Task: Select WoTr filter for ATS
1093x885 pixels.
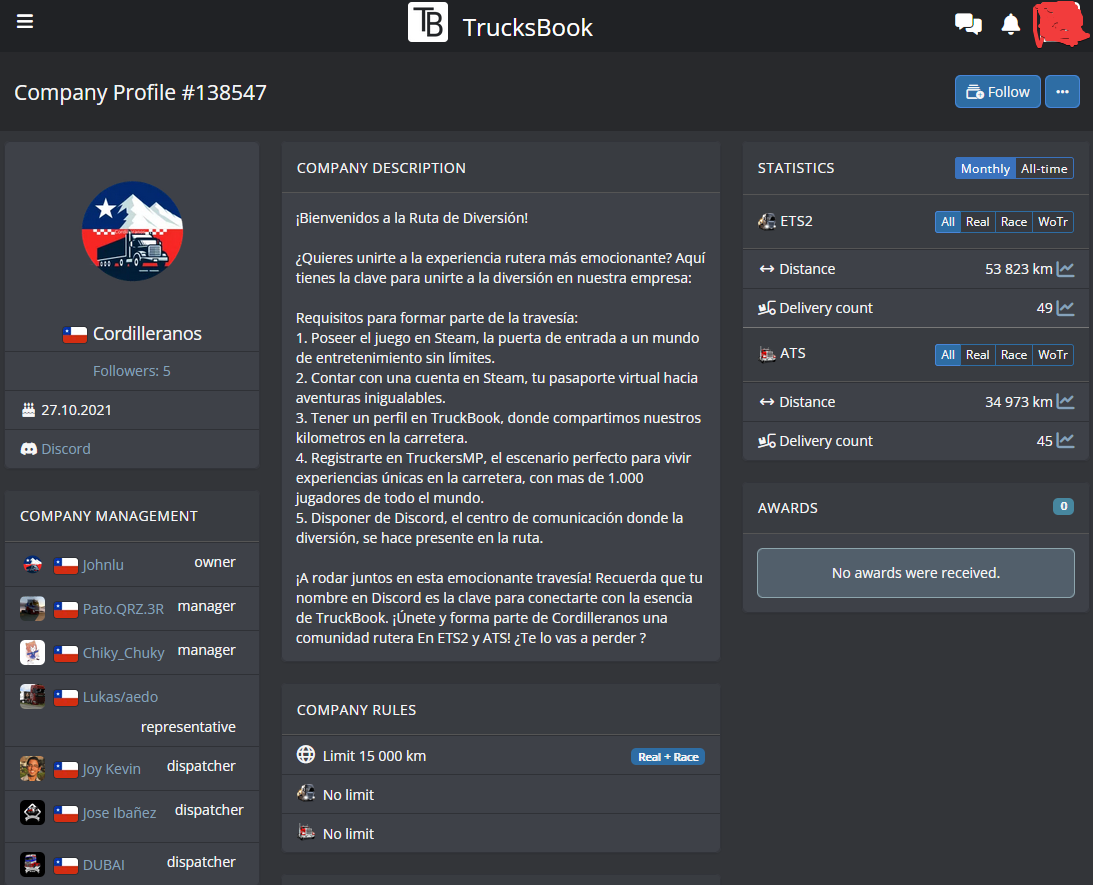Action: 1053,355
